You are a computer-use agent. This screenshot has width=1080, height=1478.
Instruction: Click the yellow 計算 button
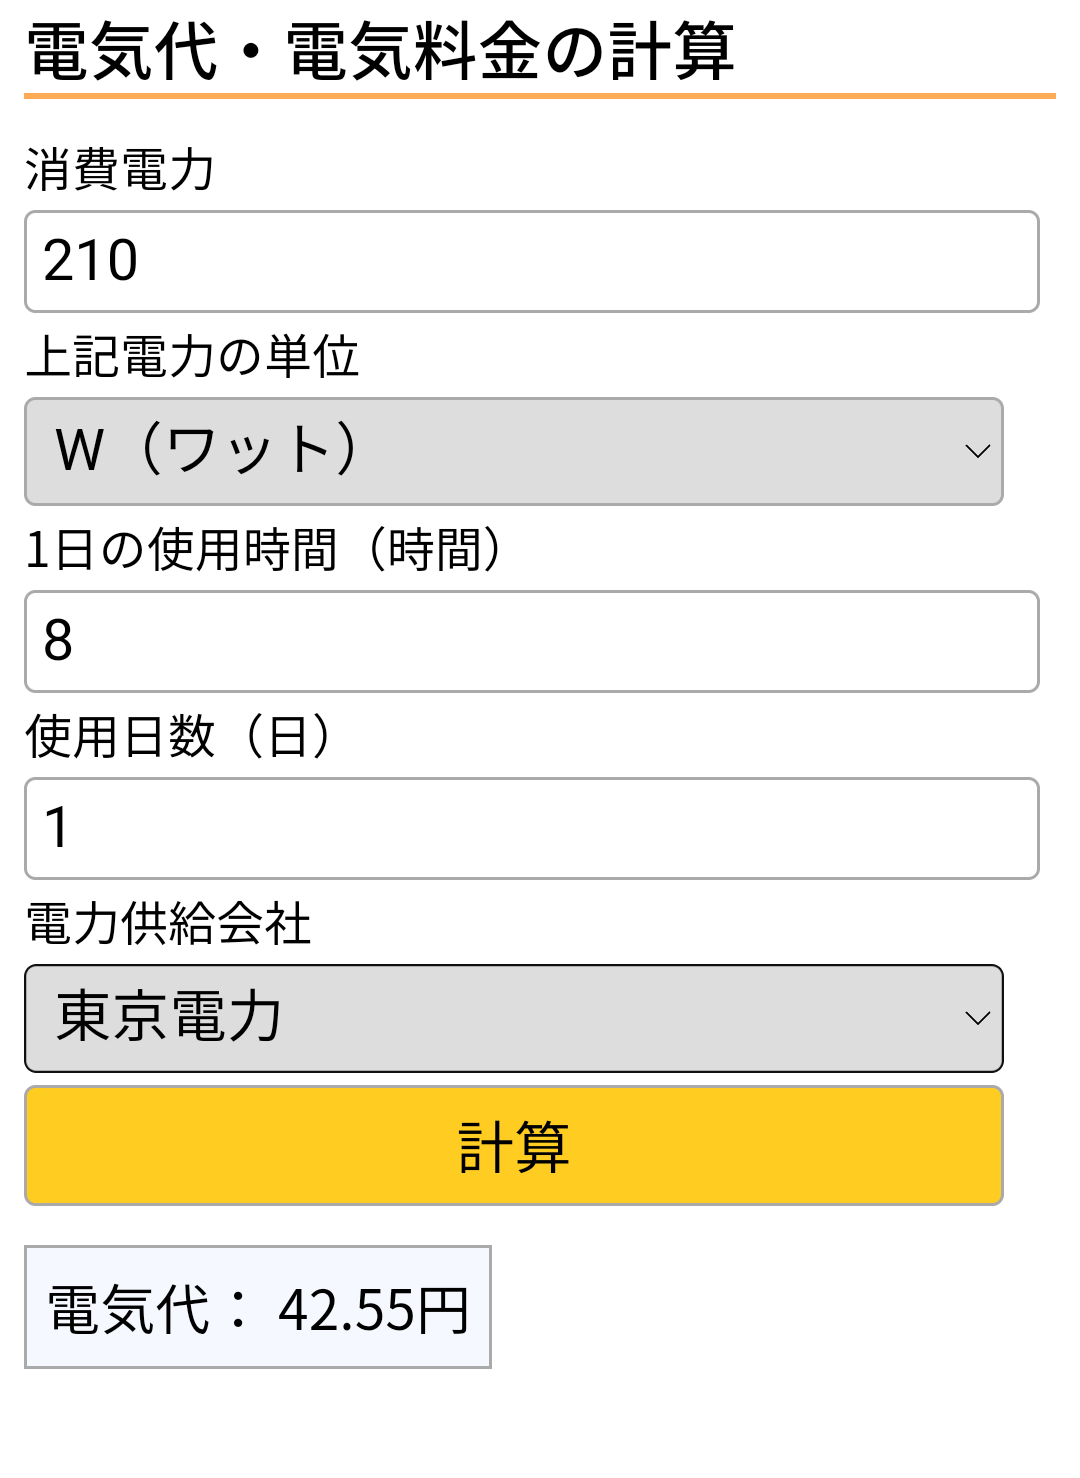(x=514, y=1146)
